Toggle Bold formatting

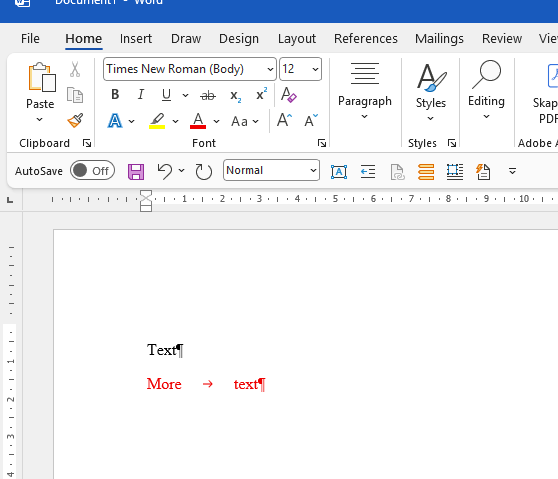point(115,95)
